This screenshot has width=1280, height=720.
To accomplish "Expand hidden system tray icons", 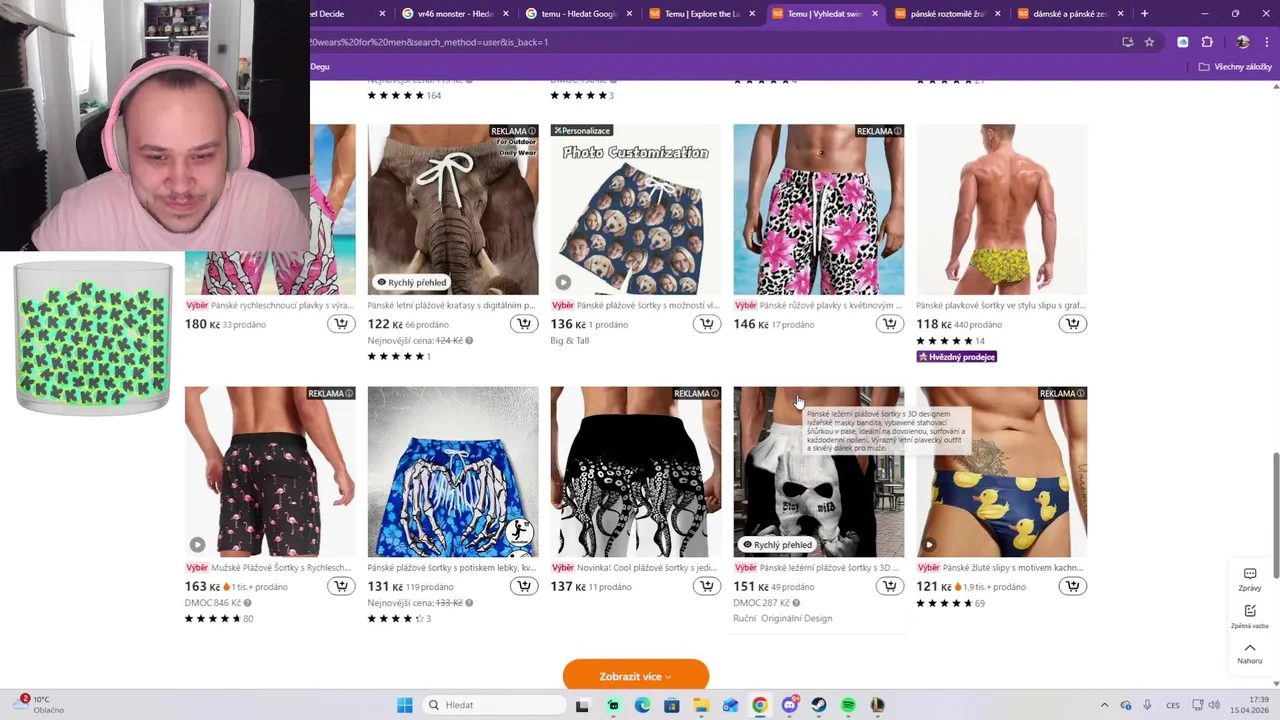I will [x=1104, y=705].
